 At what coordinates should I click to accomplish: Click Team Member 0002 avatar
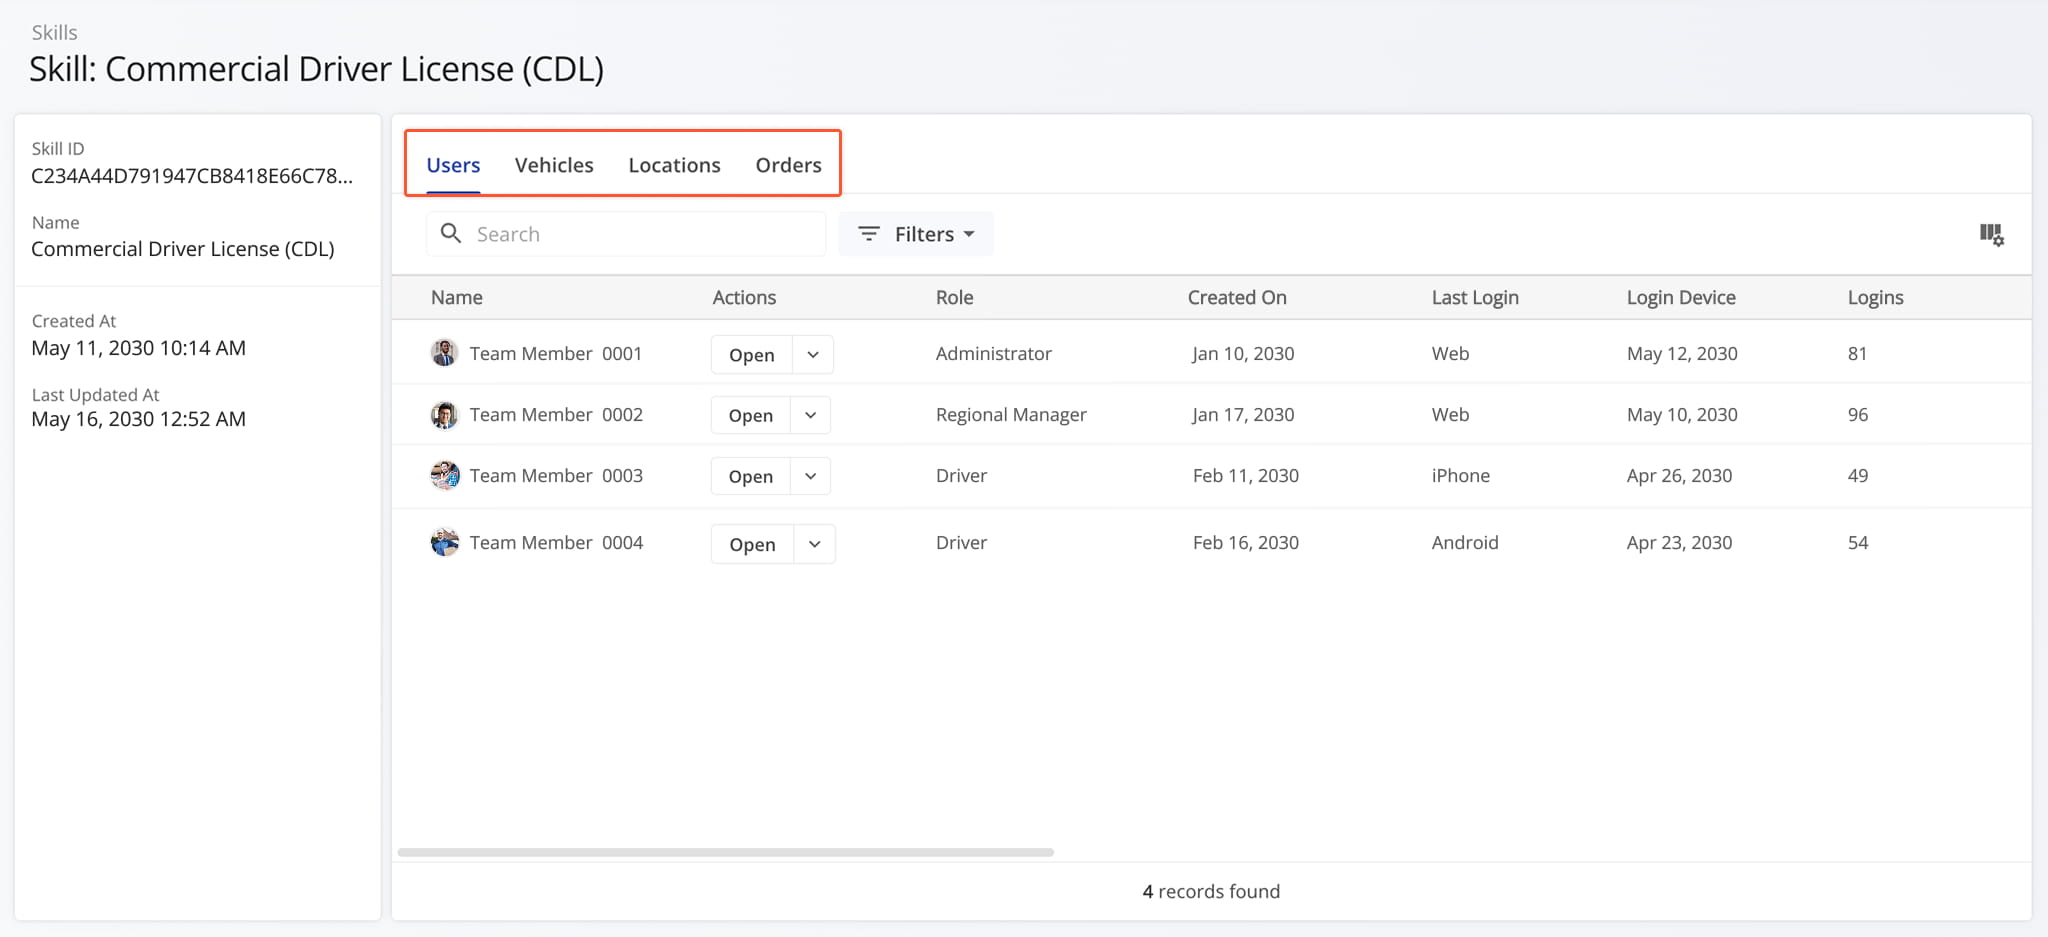(444, 415)
